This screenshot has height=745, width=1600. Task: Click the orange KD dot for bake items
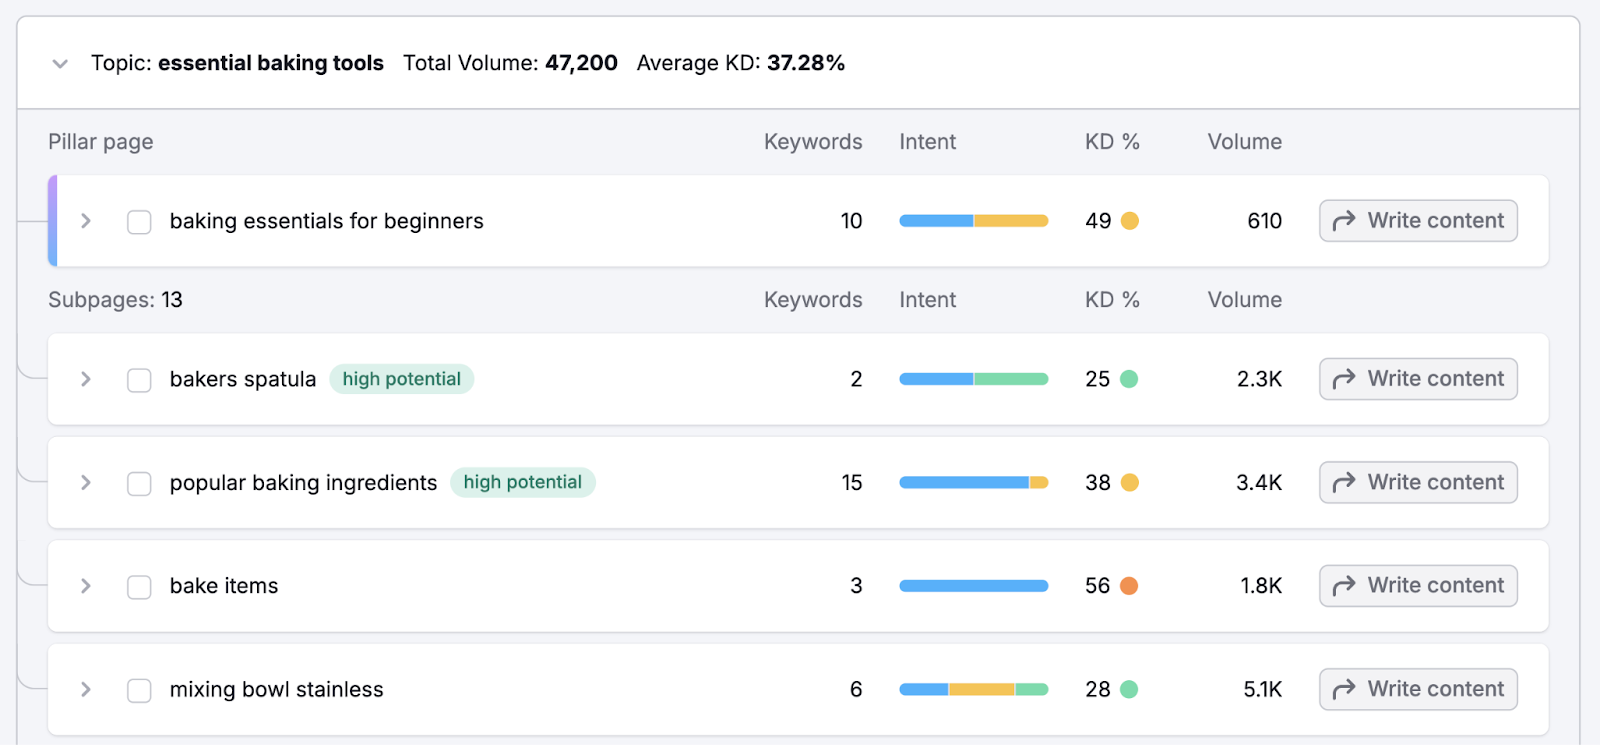[1129, 586]
